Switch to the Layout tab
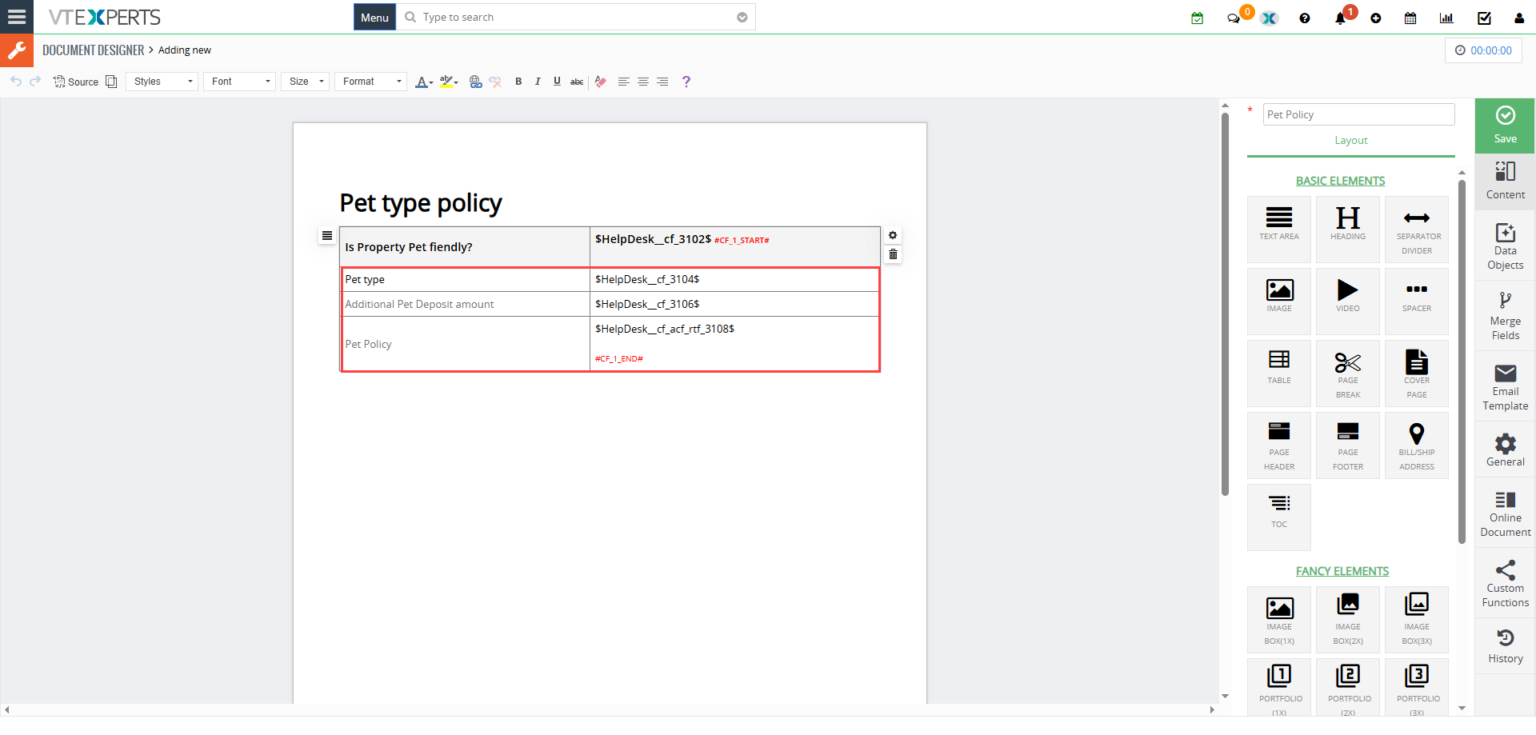The height and width of the screenshot is (735, 1536). [x=1350, y=141]
